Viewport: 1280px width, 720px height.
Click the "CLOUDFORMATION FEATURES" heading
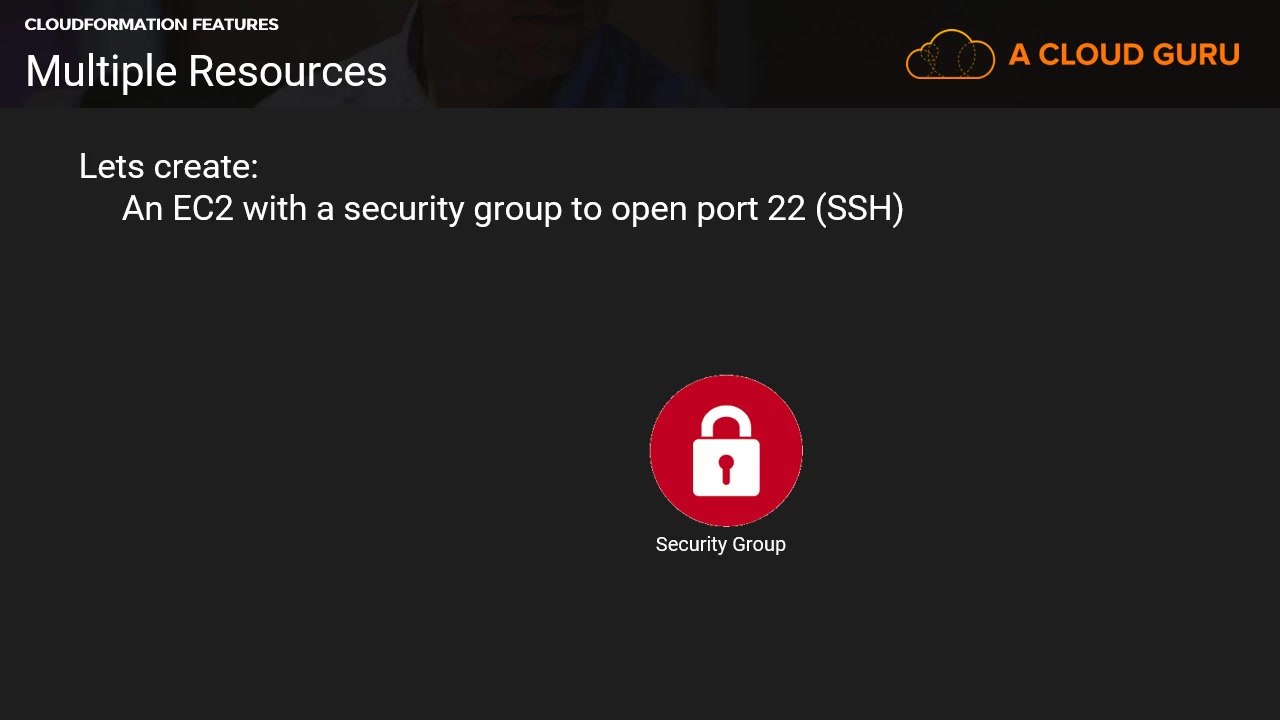tap(151, 24)
